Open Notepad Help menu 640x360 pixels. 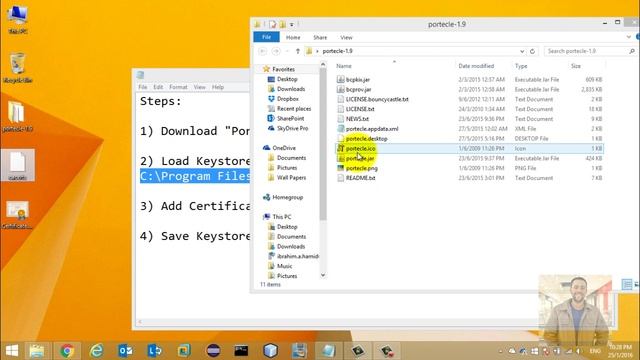[x=218, y=87]
